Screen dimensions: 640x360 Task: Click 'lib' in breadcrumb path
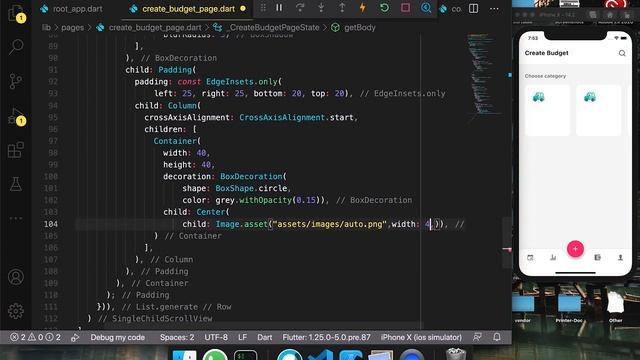46,28
